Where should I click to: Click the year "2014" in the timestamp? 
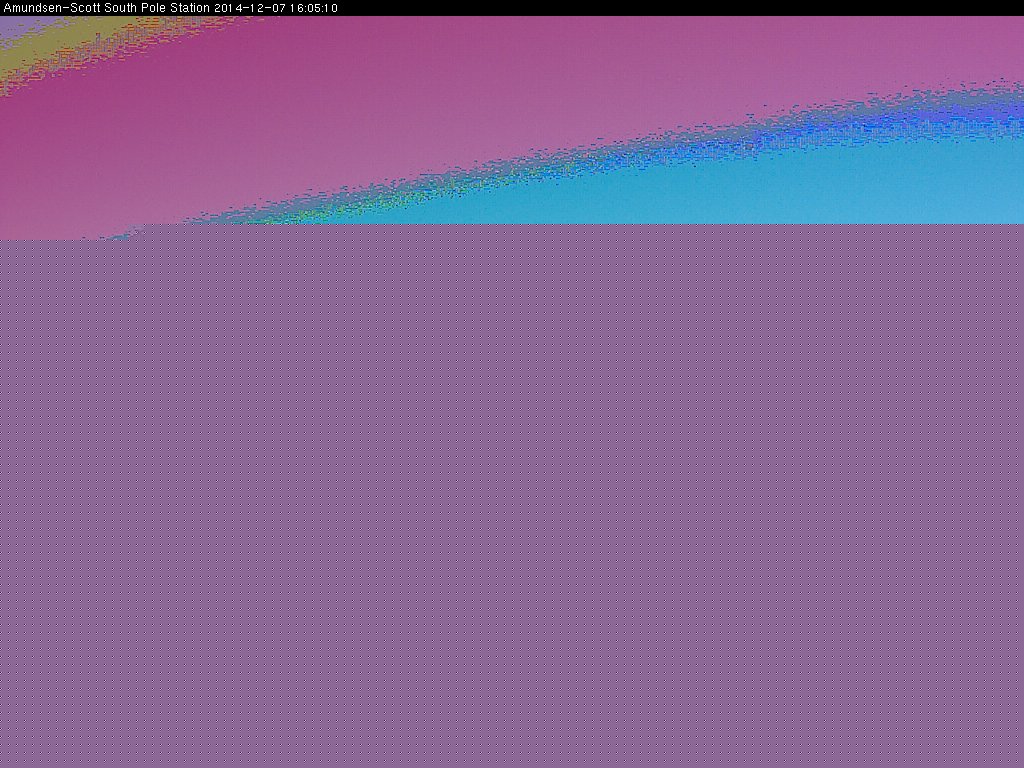[227, 8]
